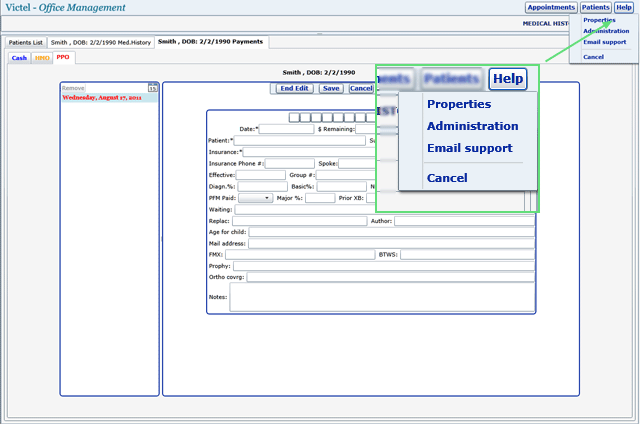Open the Appointments menu button
640x424 pixels.
click(551, 7)
